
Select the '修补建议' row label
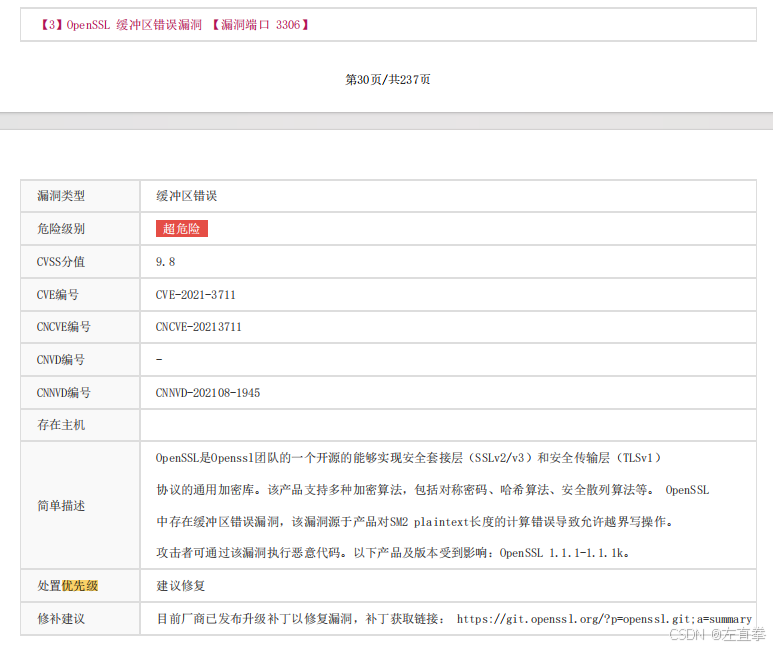pyautogui.click(x=61, y=619)
